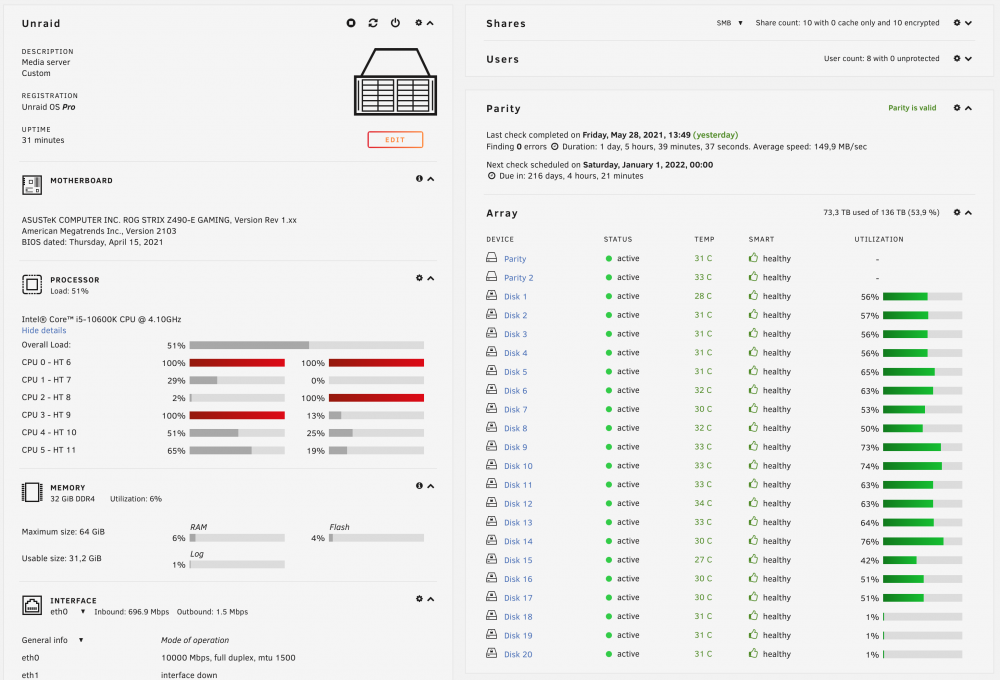Click the server case image
The width and height of the screenshot is (1000, 680).
[395, 82]
